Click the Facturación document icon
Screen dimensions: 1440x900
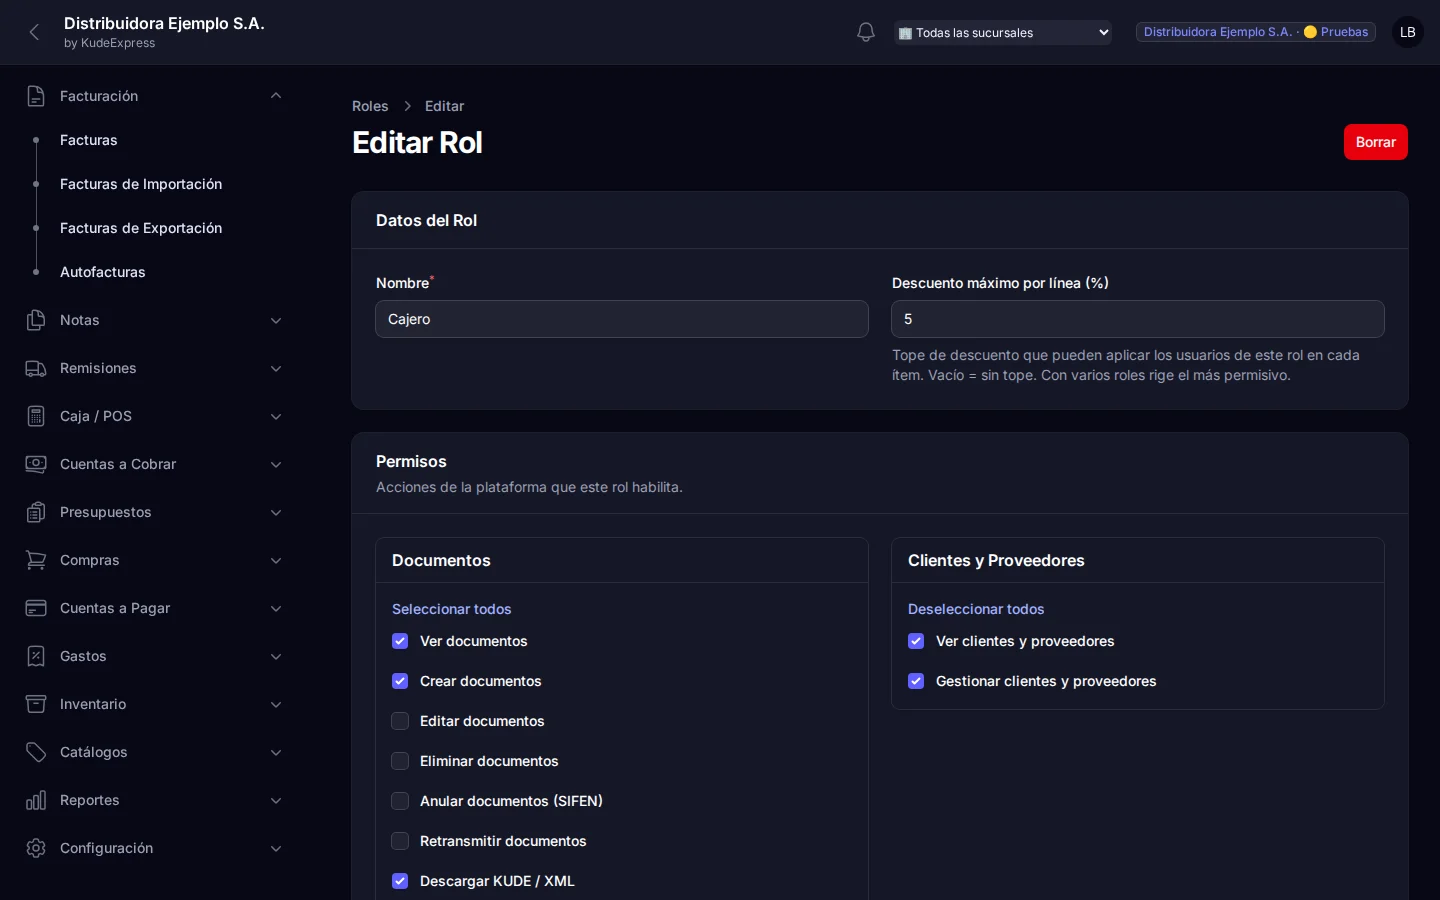36,96
